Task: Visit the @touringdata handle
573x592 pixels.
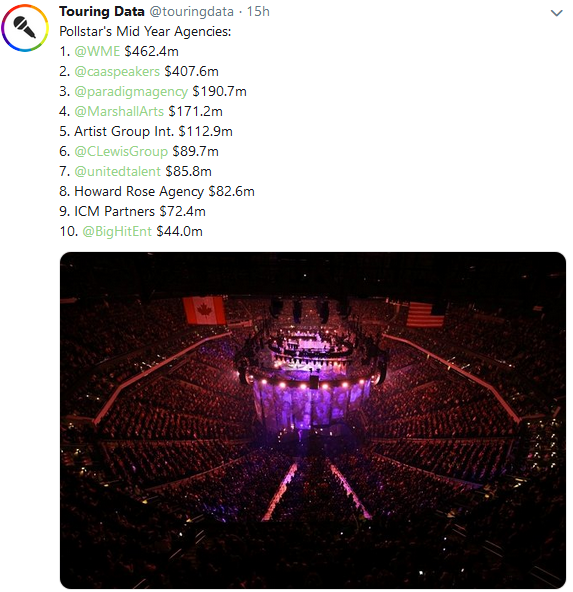Action: [191, 12]
